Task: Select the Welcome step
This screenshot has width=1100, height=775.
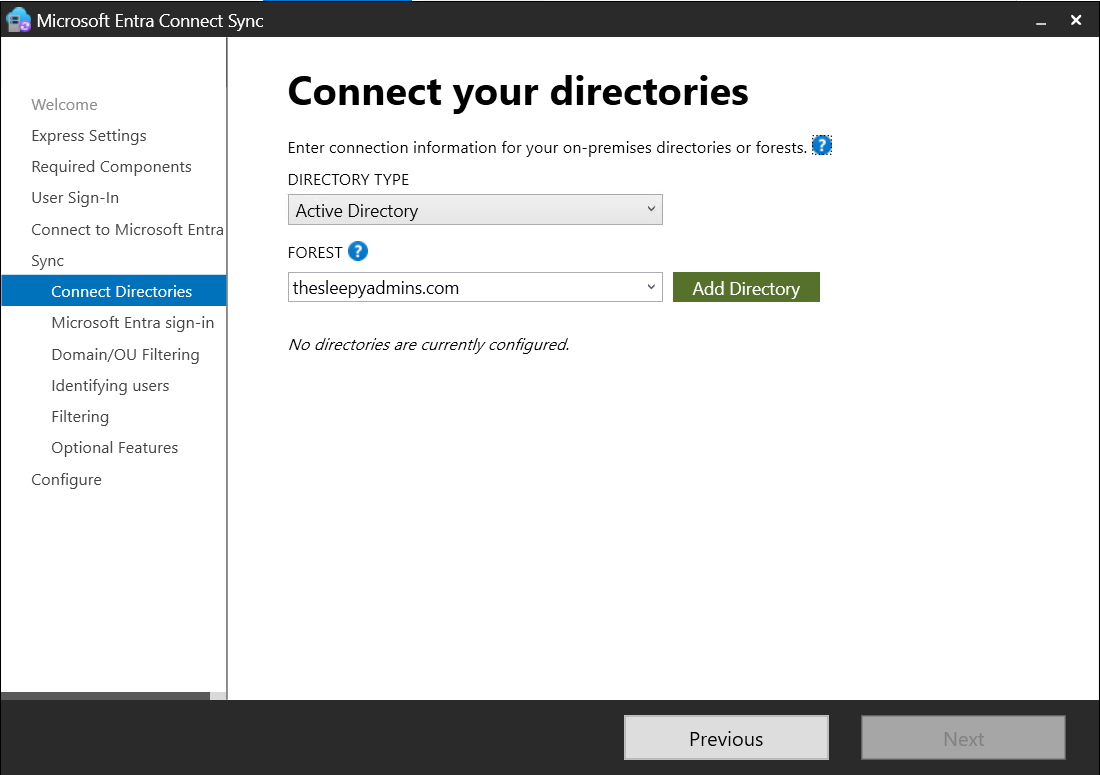Action: pyautogui.click(x=64, y=104)
